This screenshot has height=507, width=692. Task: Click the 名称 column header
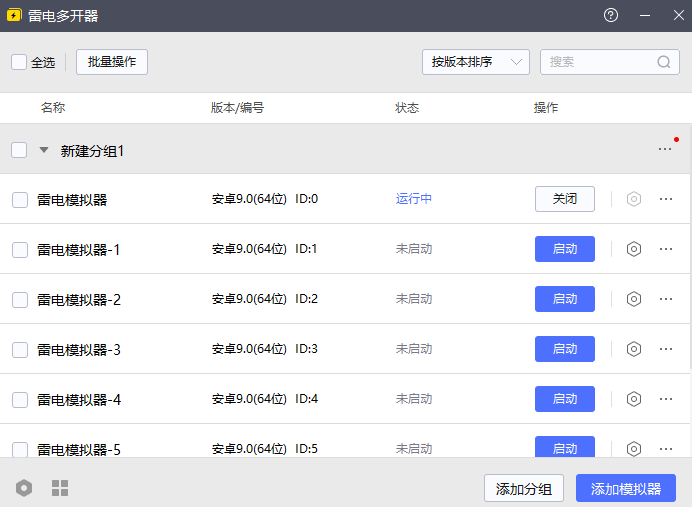(53, 108)
